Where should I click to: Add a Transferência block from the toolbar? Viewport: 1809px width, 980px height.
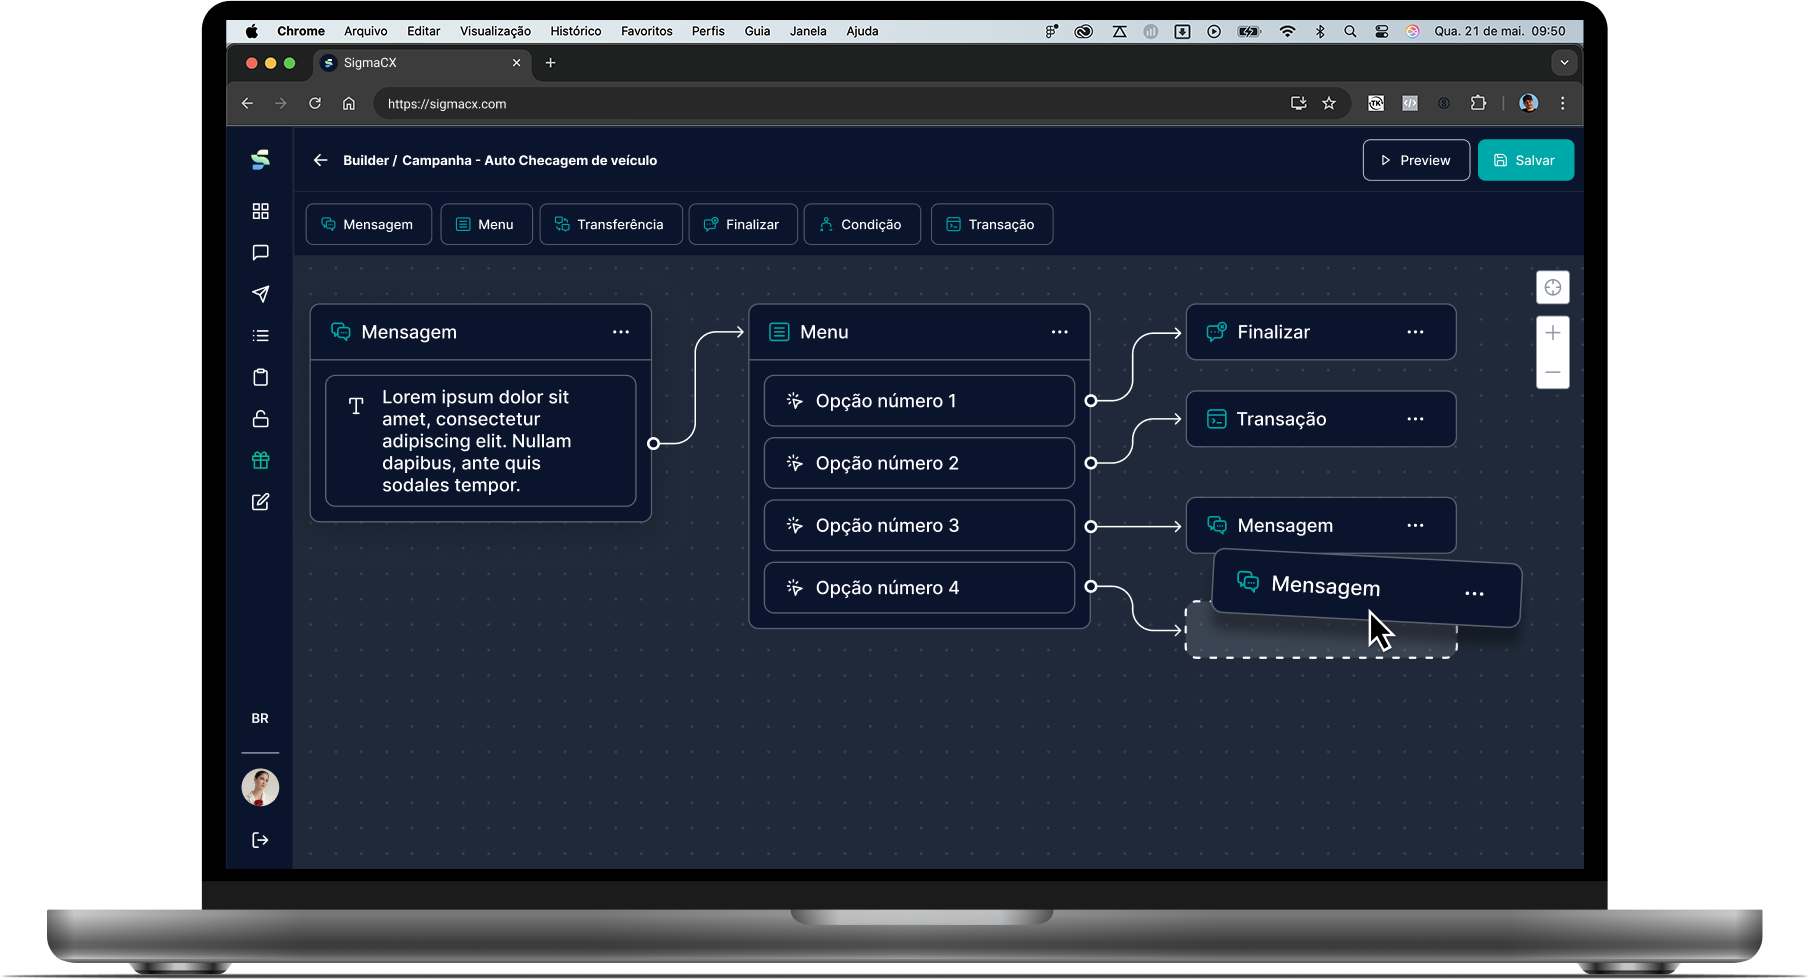click(x=610, y=224)
